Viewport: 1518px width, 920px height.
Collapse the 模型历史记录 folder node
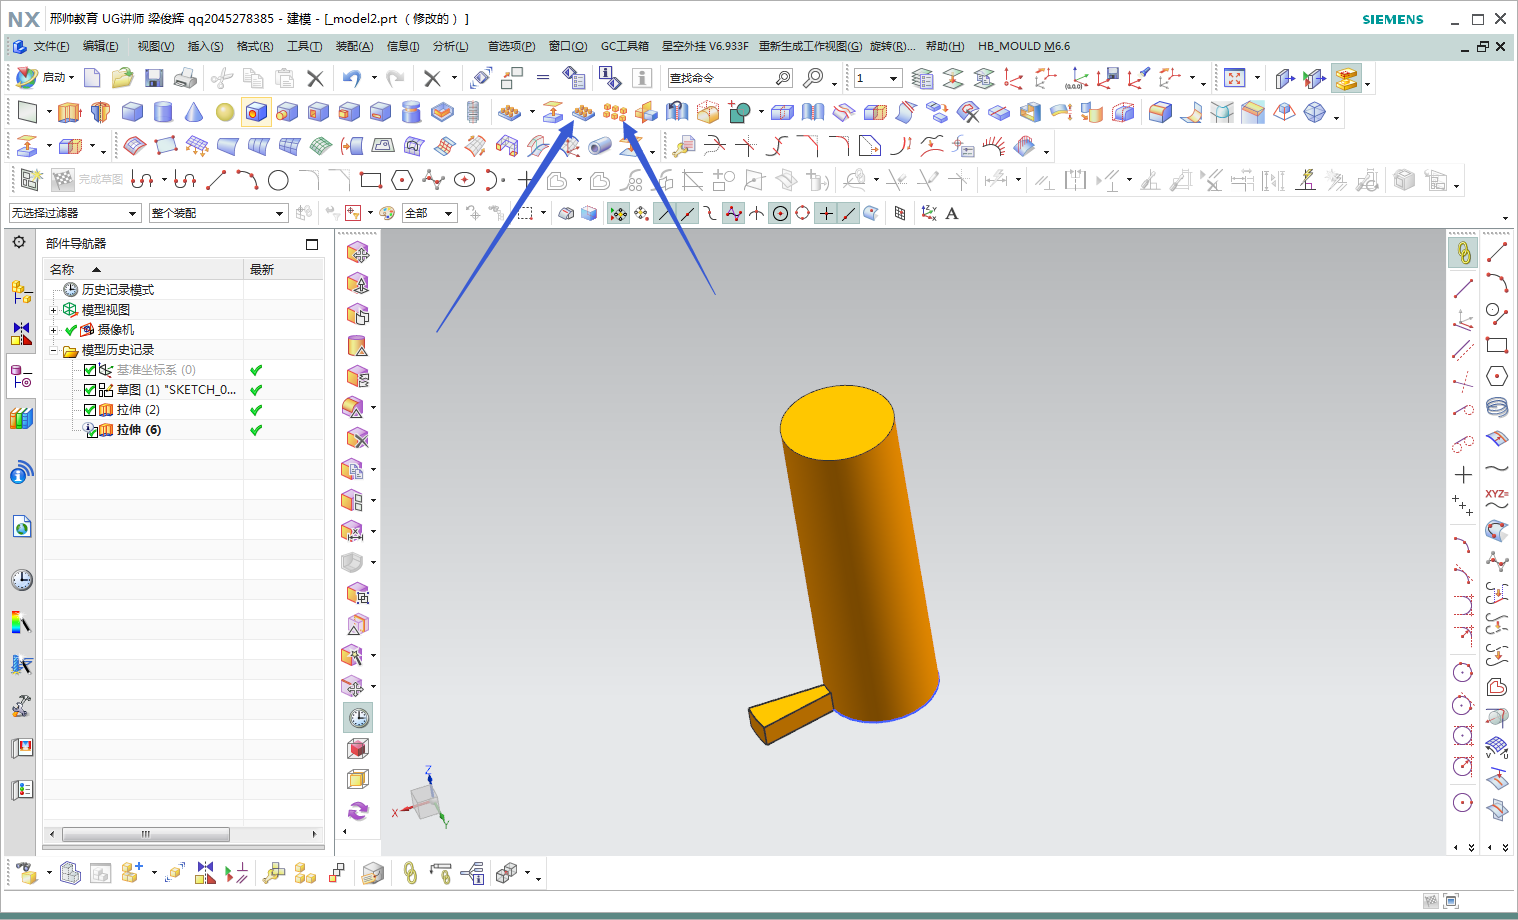click(54, 350)
